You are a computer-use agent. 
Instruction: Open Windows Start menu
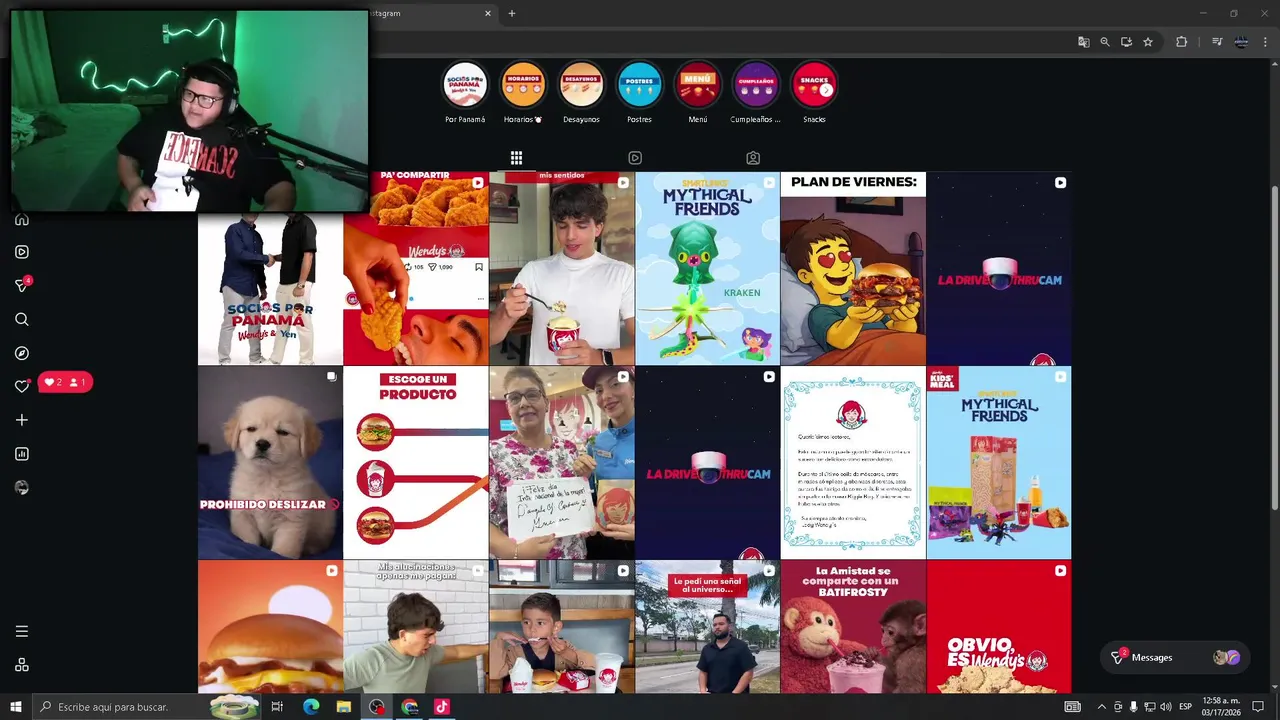tap(16, 707)
